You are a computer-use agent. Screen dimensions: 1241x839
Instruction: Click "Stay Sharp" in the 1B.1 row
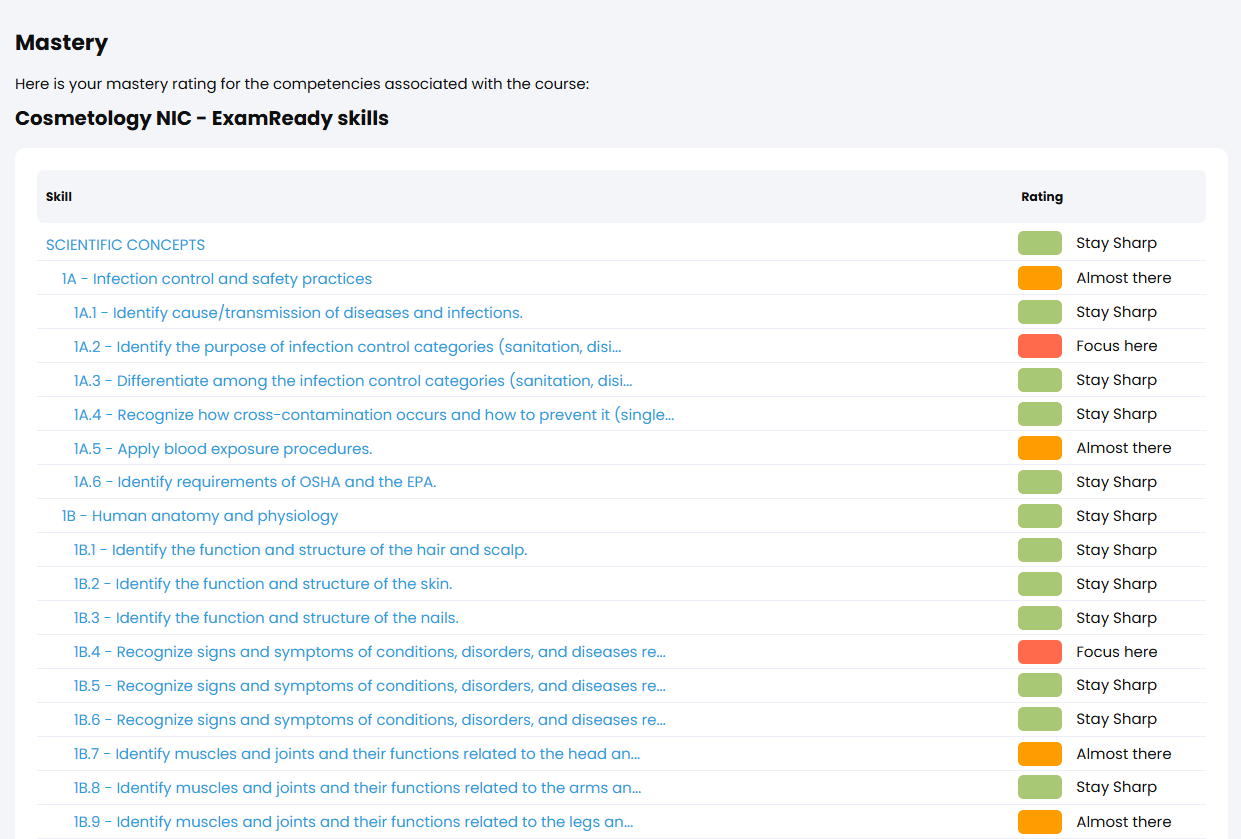click(1116, 550)
